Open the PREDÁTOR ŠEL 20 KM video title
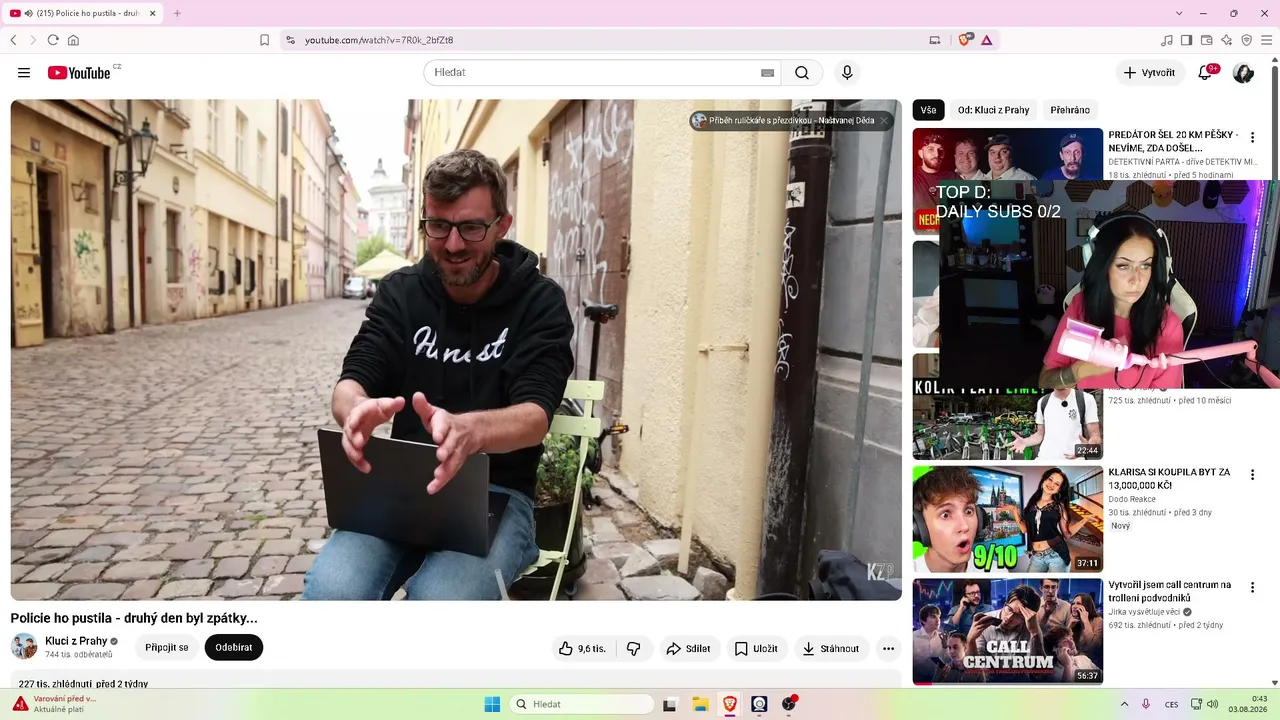Viewport: 1280px width, 720px height. (1173, 141)
